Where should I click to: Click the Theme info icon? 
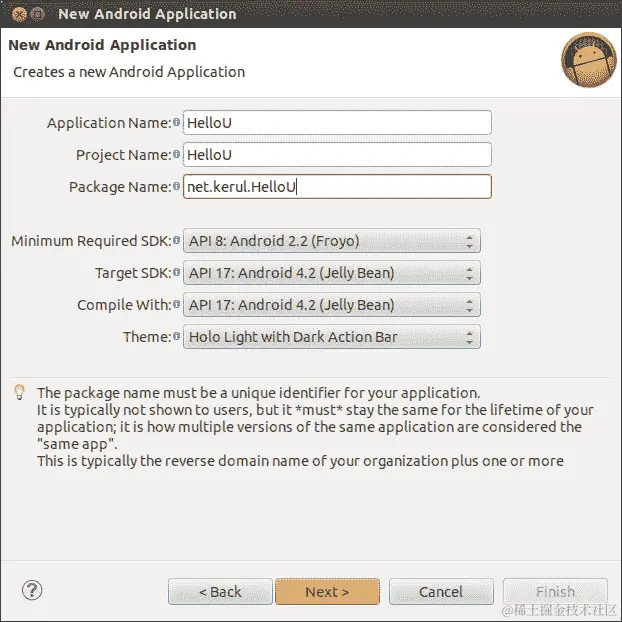point(177,336)
